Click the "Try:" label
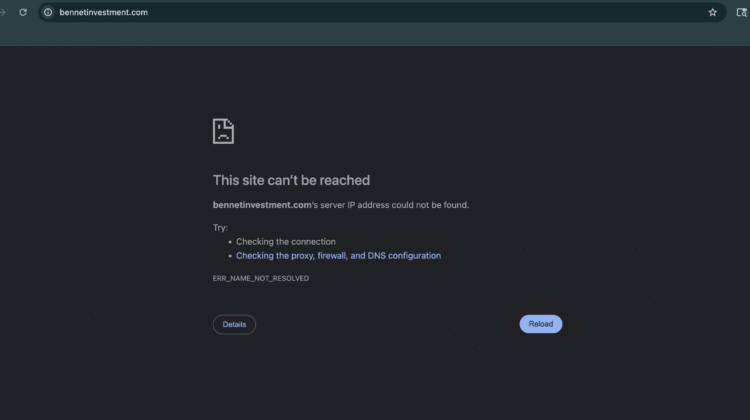This screenshot has height=420, width=750. point(220,228)
